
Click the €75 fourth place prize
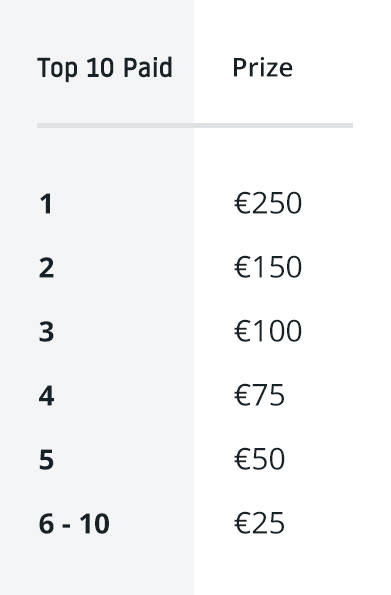pyautogui.click(x=259, y=395)
